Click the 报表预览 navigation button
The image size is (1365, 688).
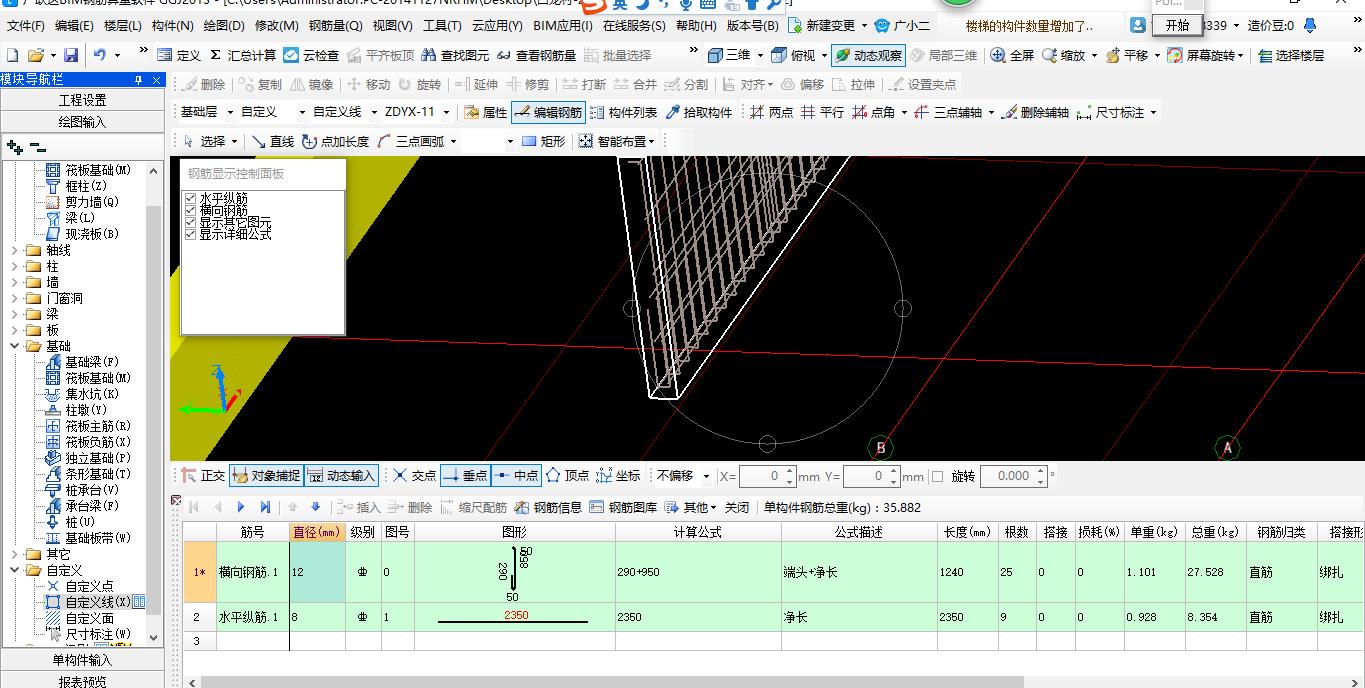tap(82, 682)
